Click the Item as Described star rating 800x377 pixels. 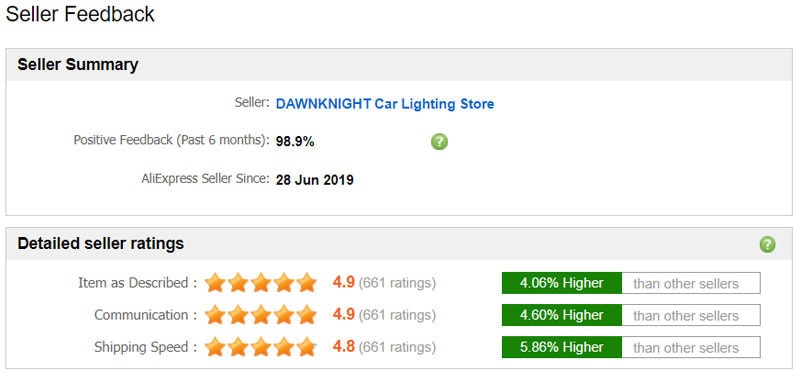click(x=261, y=283)
